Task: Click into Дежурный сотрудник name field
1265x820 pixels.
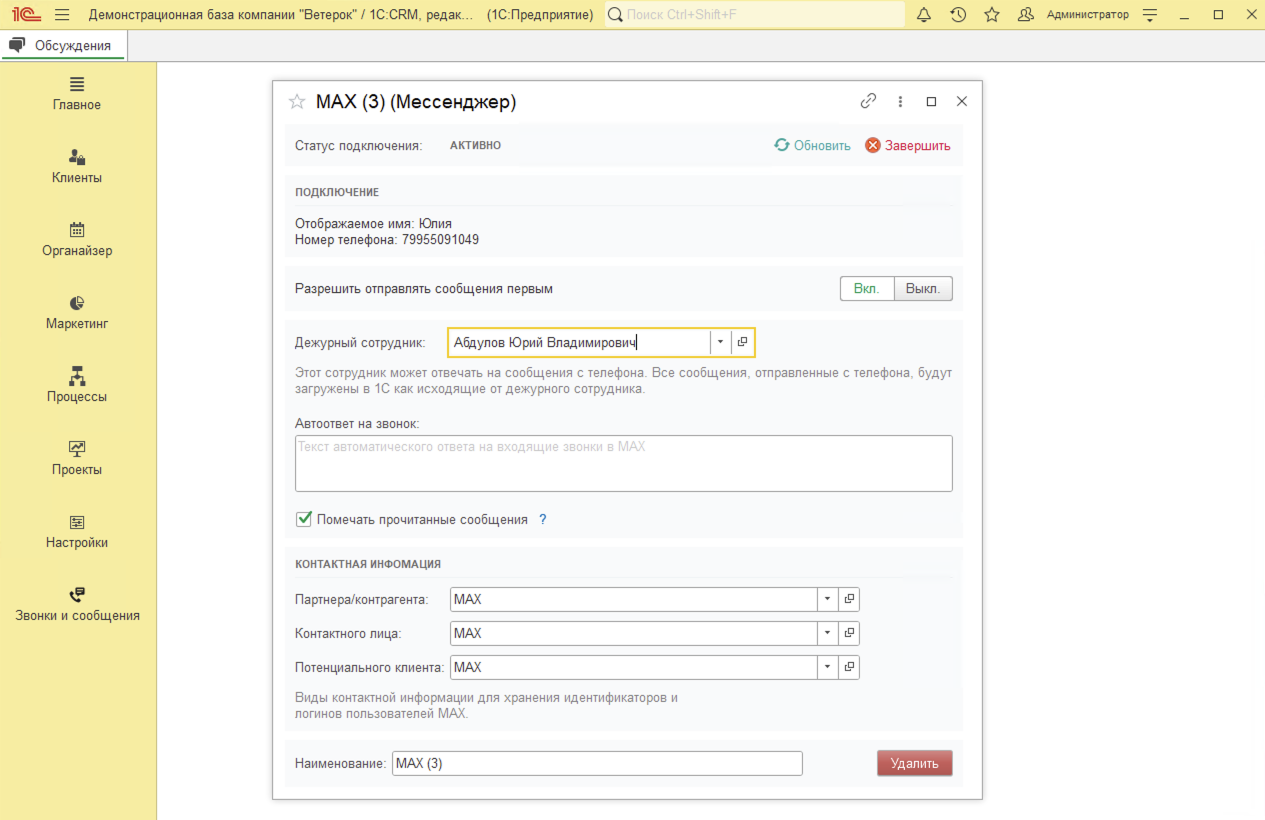Action: click(579, 342)
